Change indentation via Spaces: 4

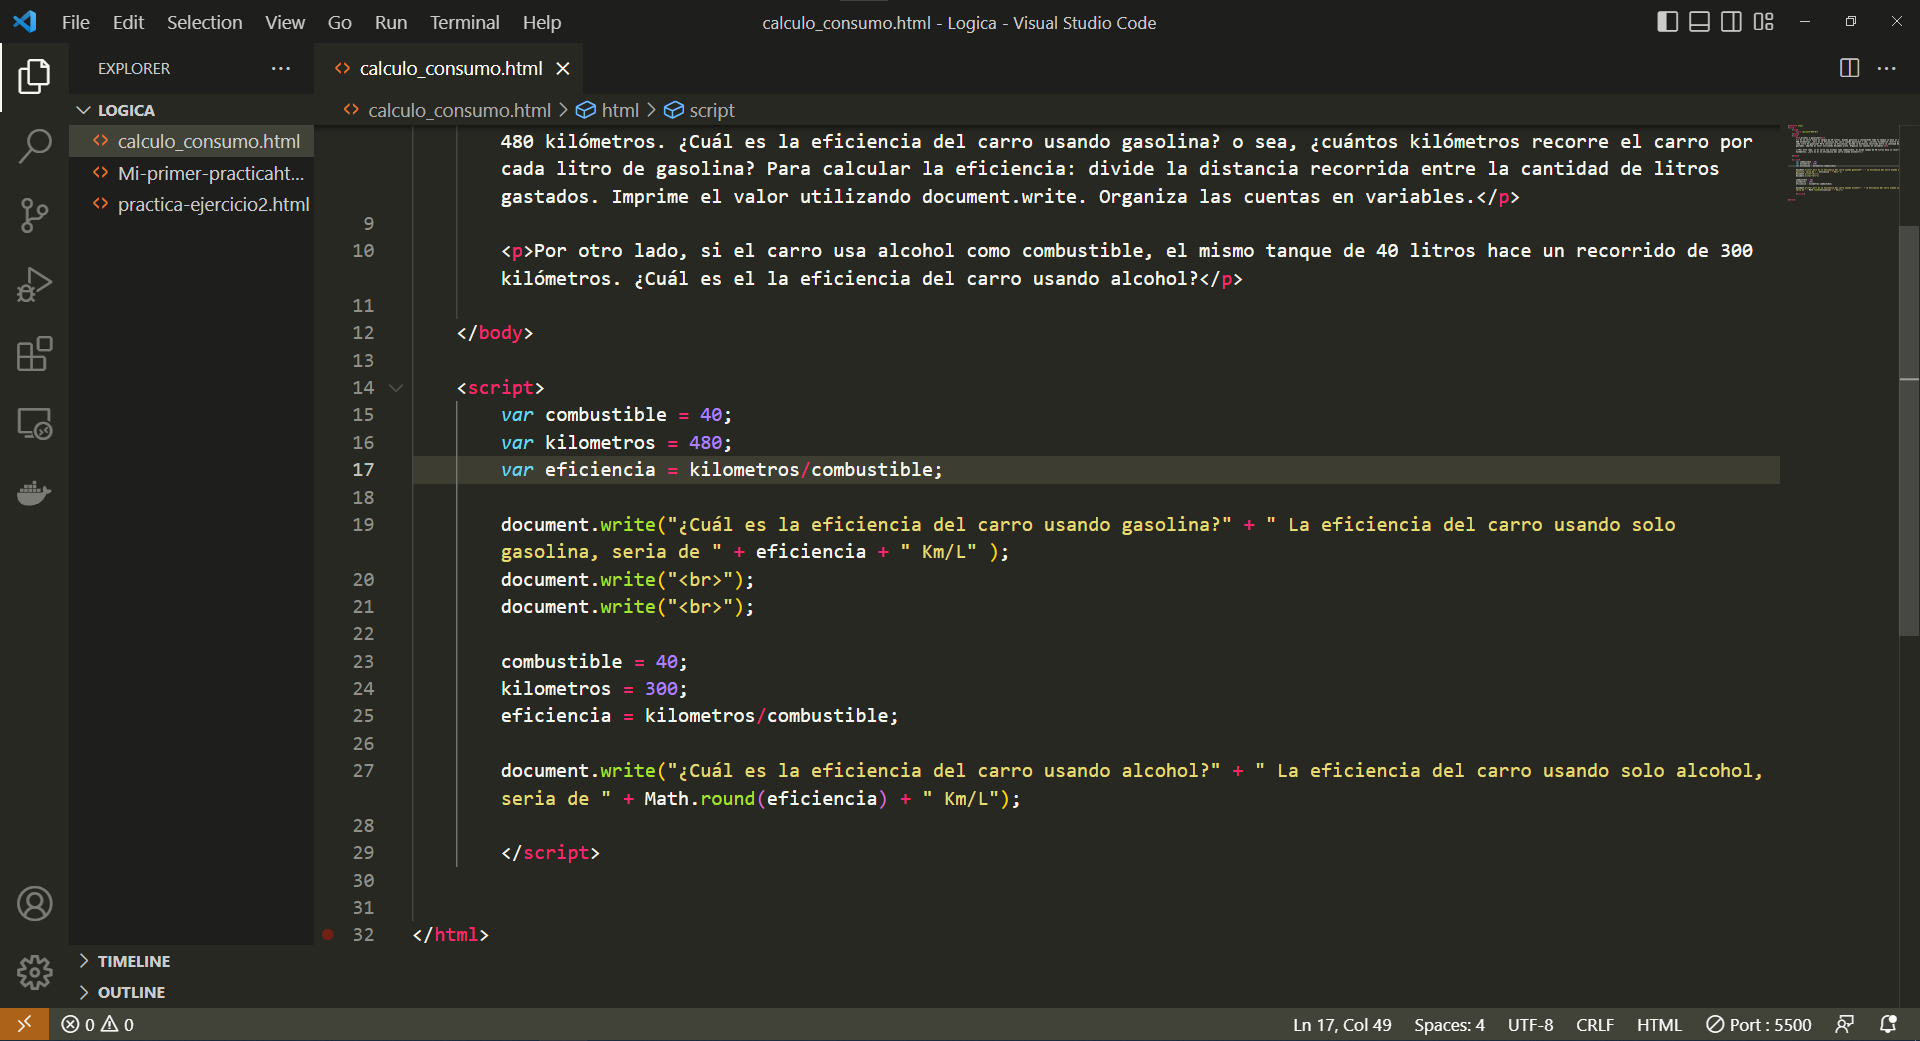tap(1449, 1024)
